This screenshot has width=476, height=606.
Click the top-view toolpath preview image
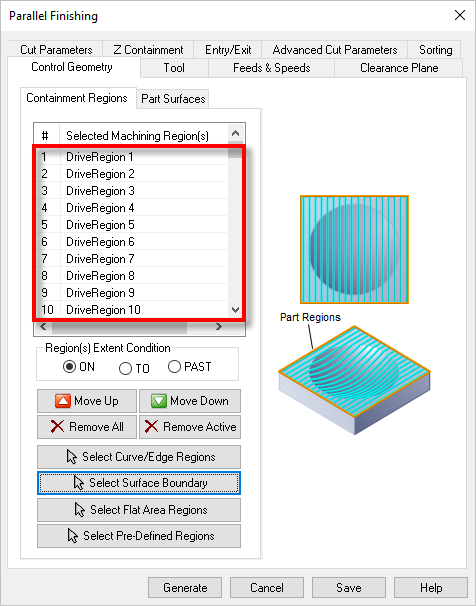(x=354, y=250)
